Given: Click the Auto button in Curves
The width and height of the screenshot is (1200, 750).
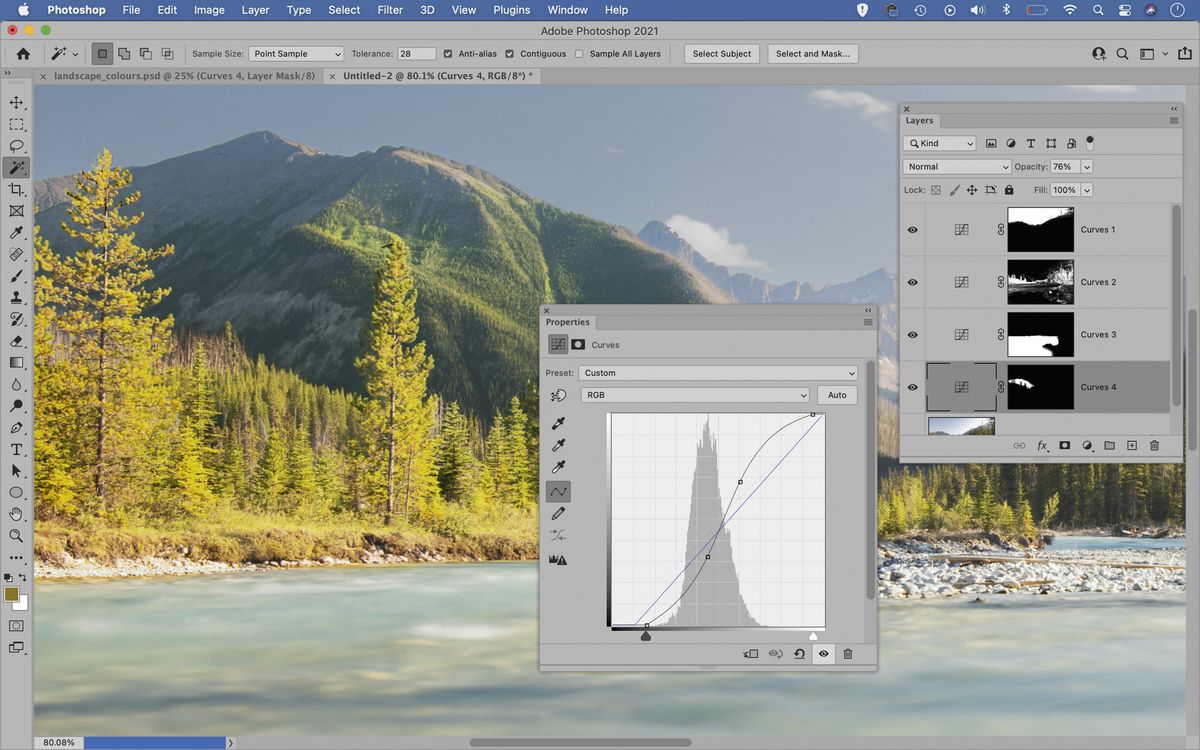Looking at the screenshot, I should click(x=836, y=395).
